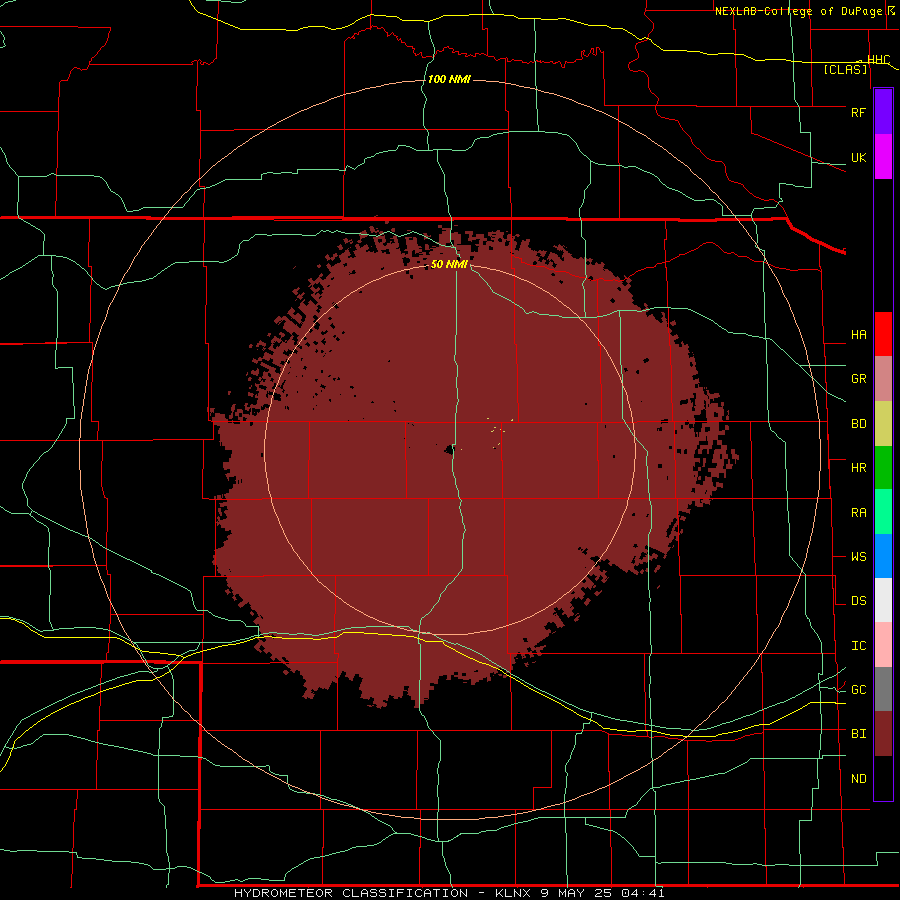Select the GR pink legend swatch
Viewport: 900px width, 900px height.
point(883,379)
